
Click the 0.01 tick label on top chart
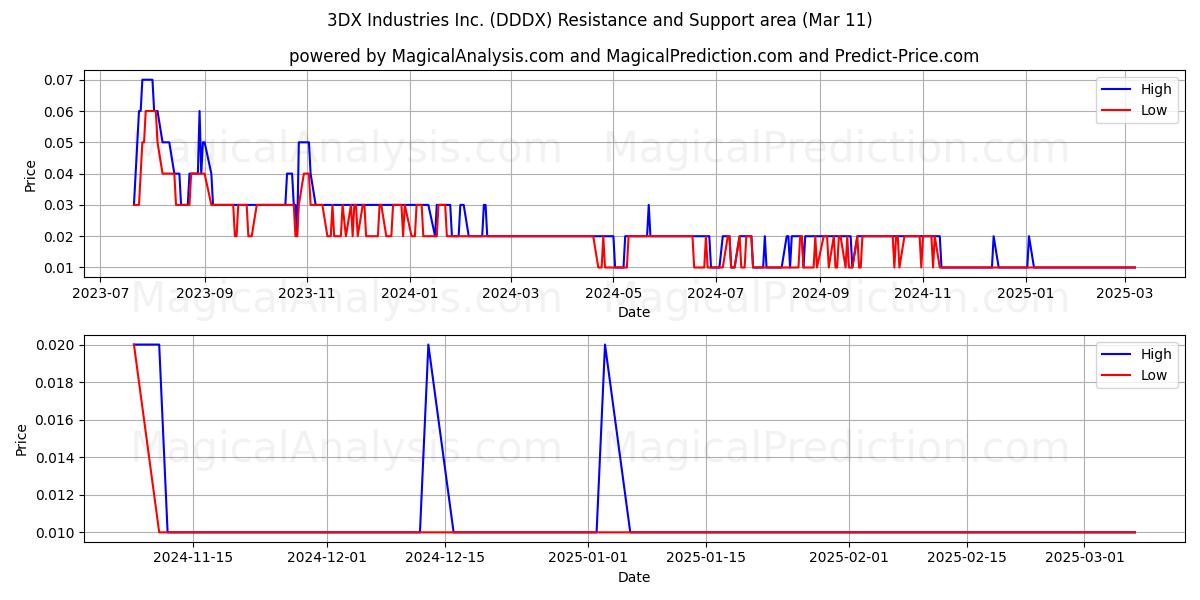pyautogui.click(x=61, y=268)
